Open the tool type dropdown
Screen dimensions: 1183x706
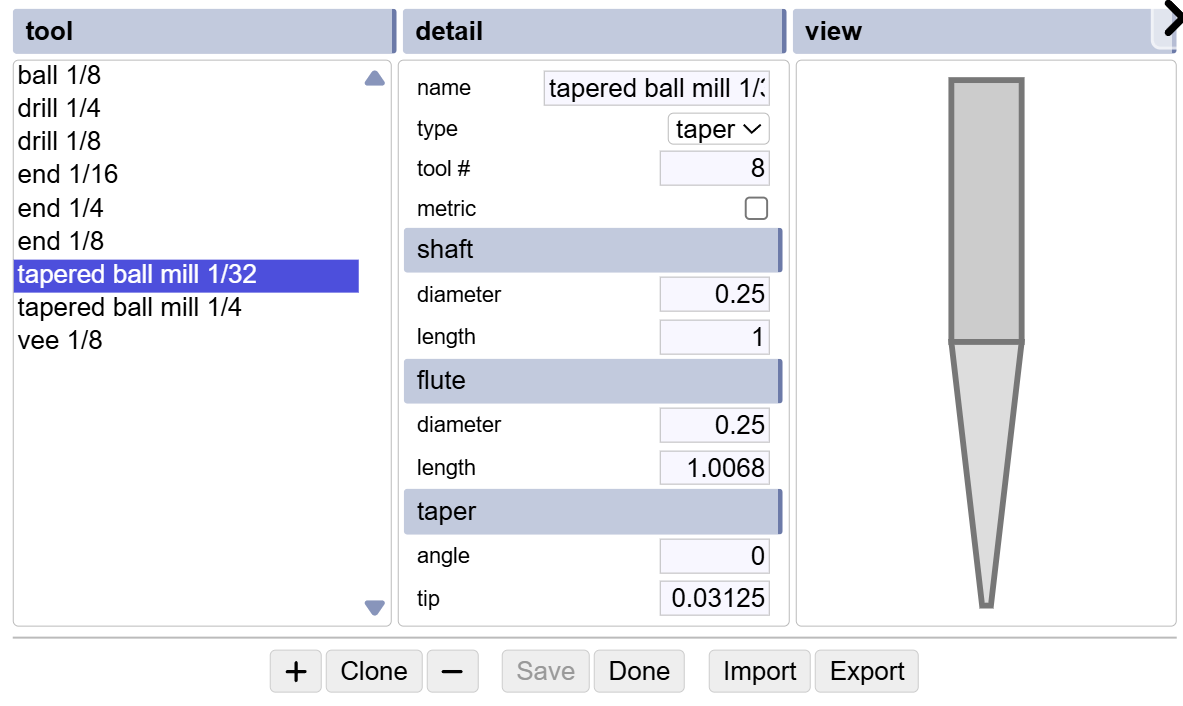click(718, 129)
